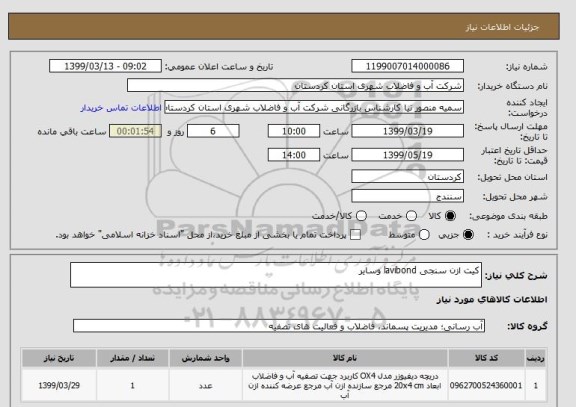Click the general description field کیت ازن سنجی
Image resolution: width=576 pixels, height=407 pixels.
click(x=276, y=275)
